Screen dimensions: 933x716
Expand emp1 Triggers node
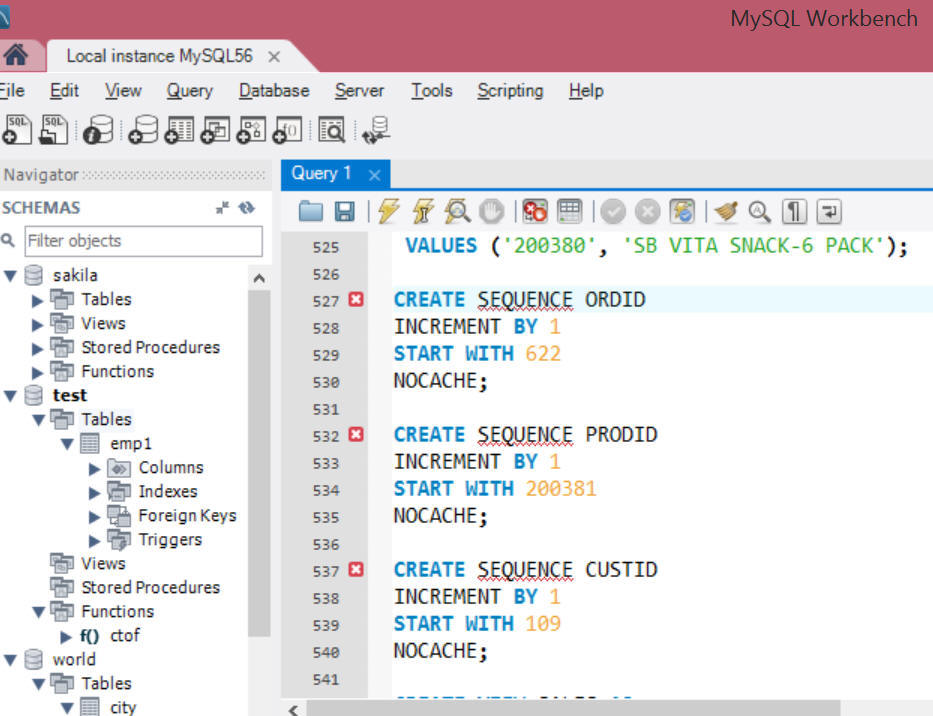click(95, 540)
